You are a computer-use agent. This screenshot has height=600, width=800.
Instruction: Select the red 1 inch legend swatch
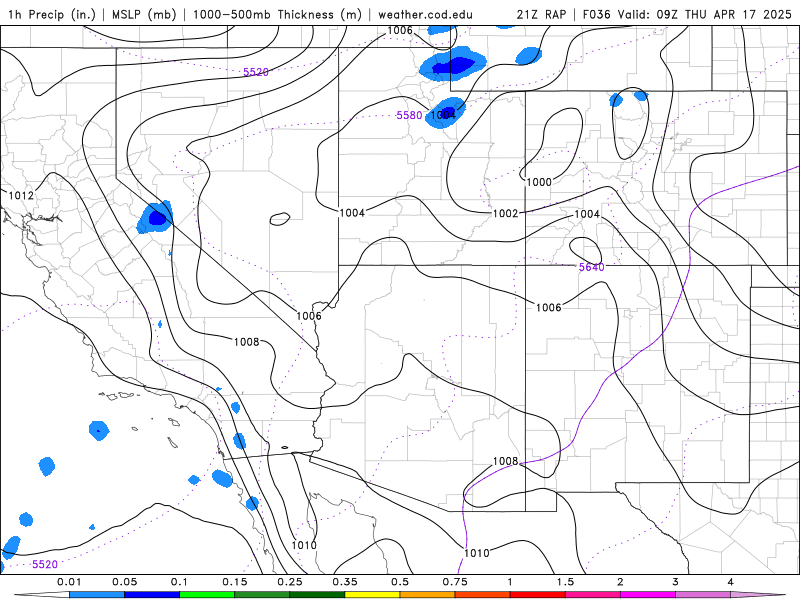[538, 595]
